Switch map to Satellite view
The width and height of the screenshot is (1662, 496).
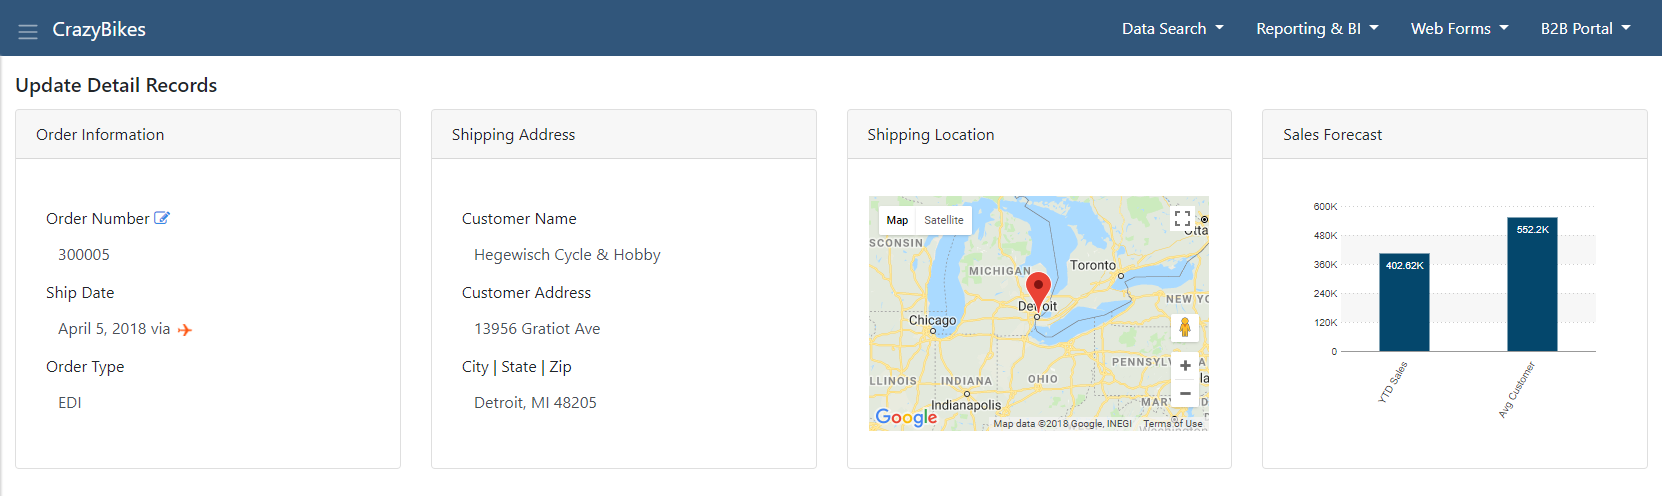pos(944,220)
